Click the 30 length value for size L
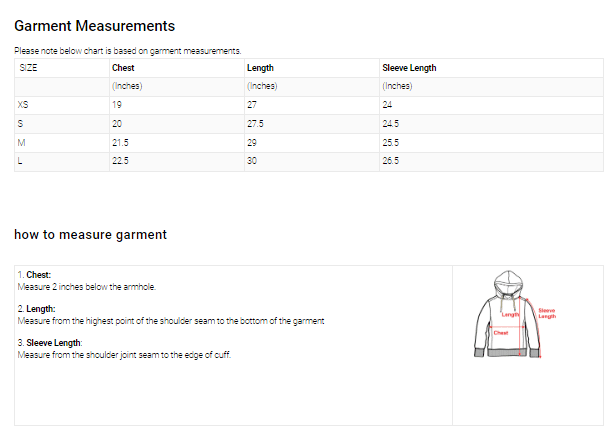 (252, 161)
